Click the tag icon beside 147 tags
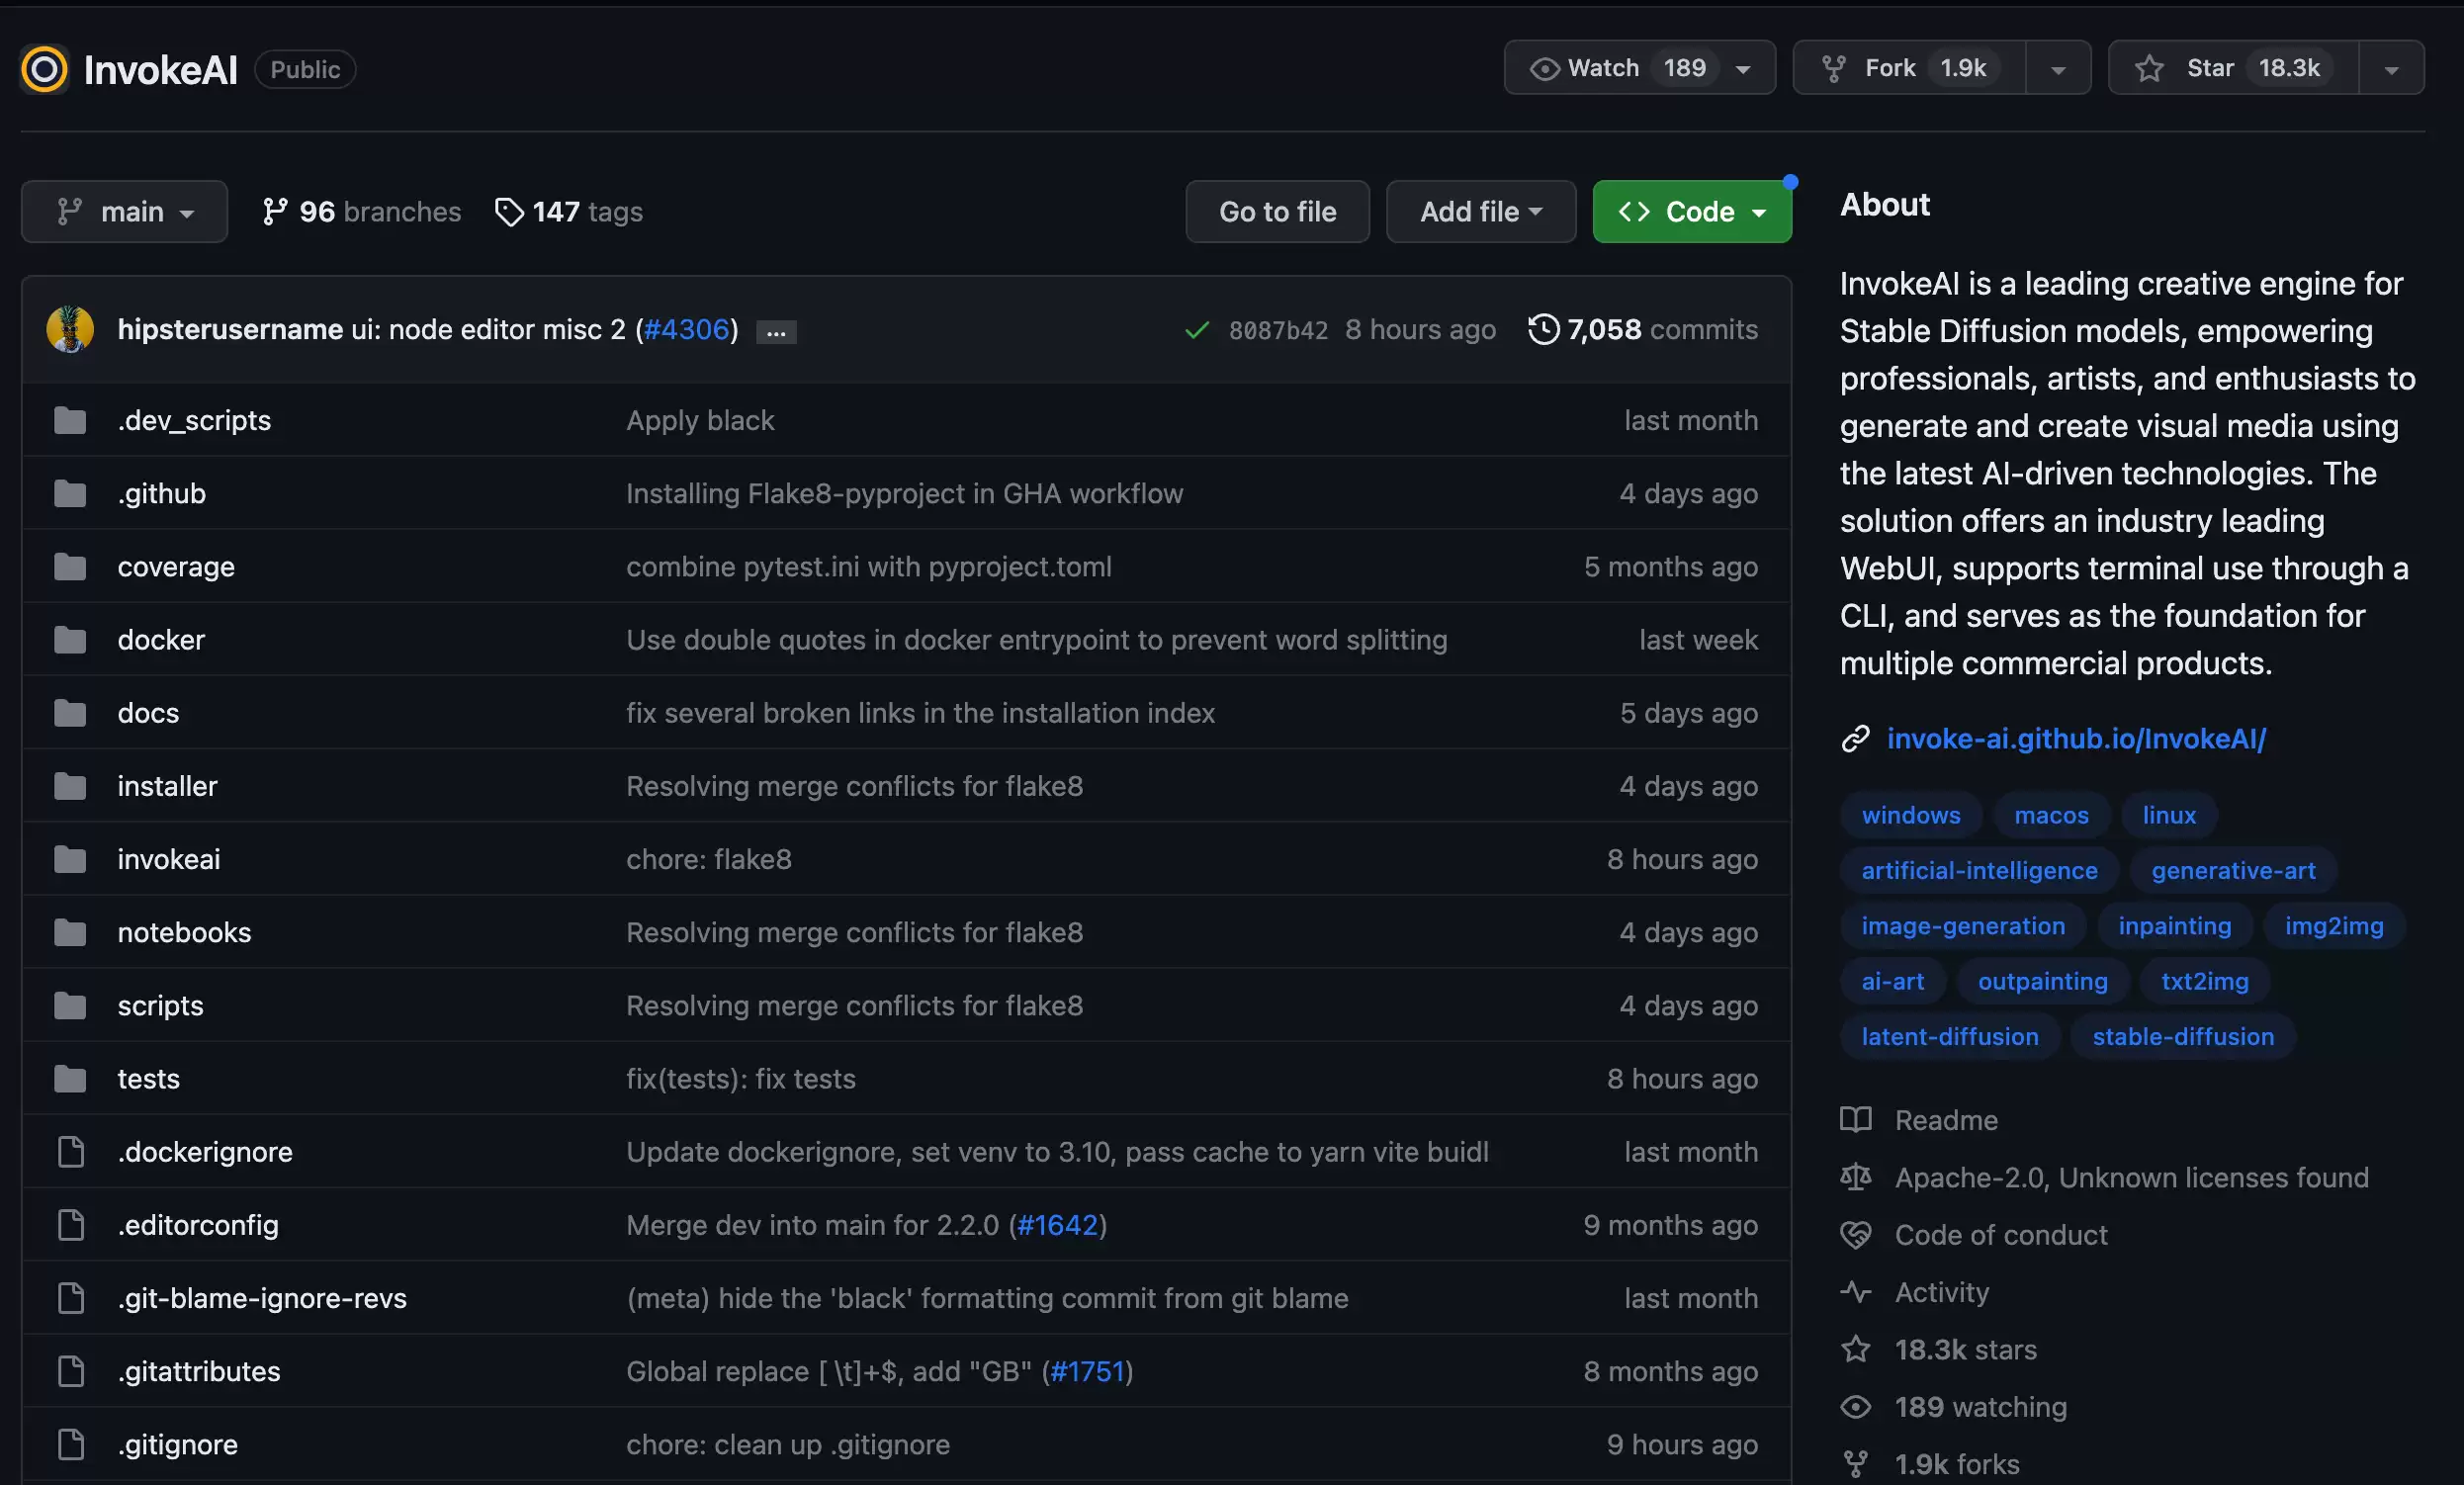 [x=509, y=212]
